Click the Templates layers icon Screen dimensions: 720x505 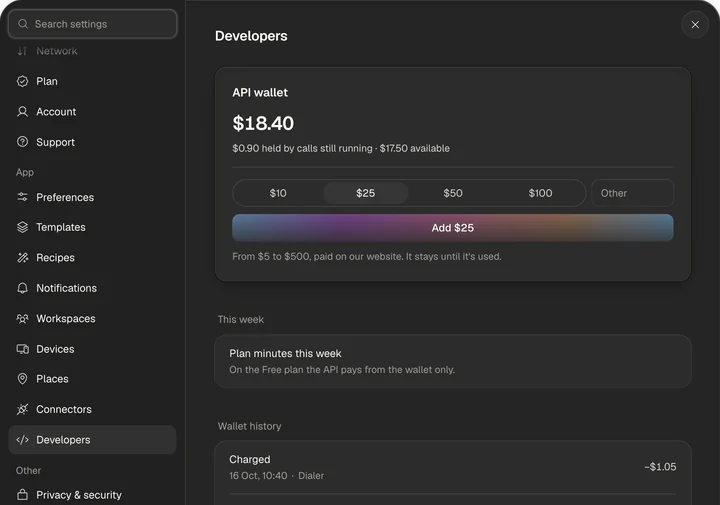[22, 227]
